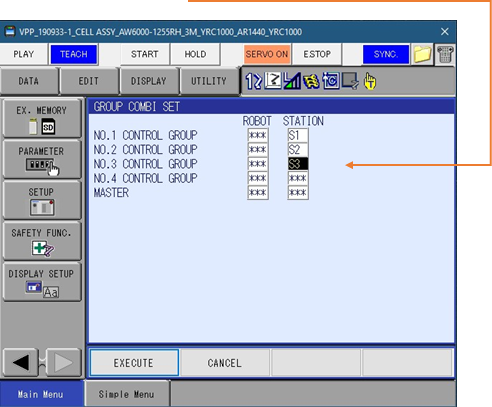492x407 pixels.
Task: Select the MASTER station field
Action: (298, 193)
